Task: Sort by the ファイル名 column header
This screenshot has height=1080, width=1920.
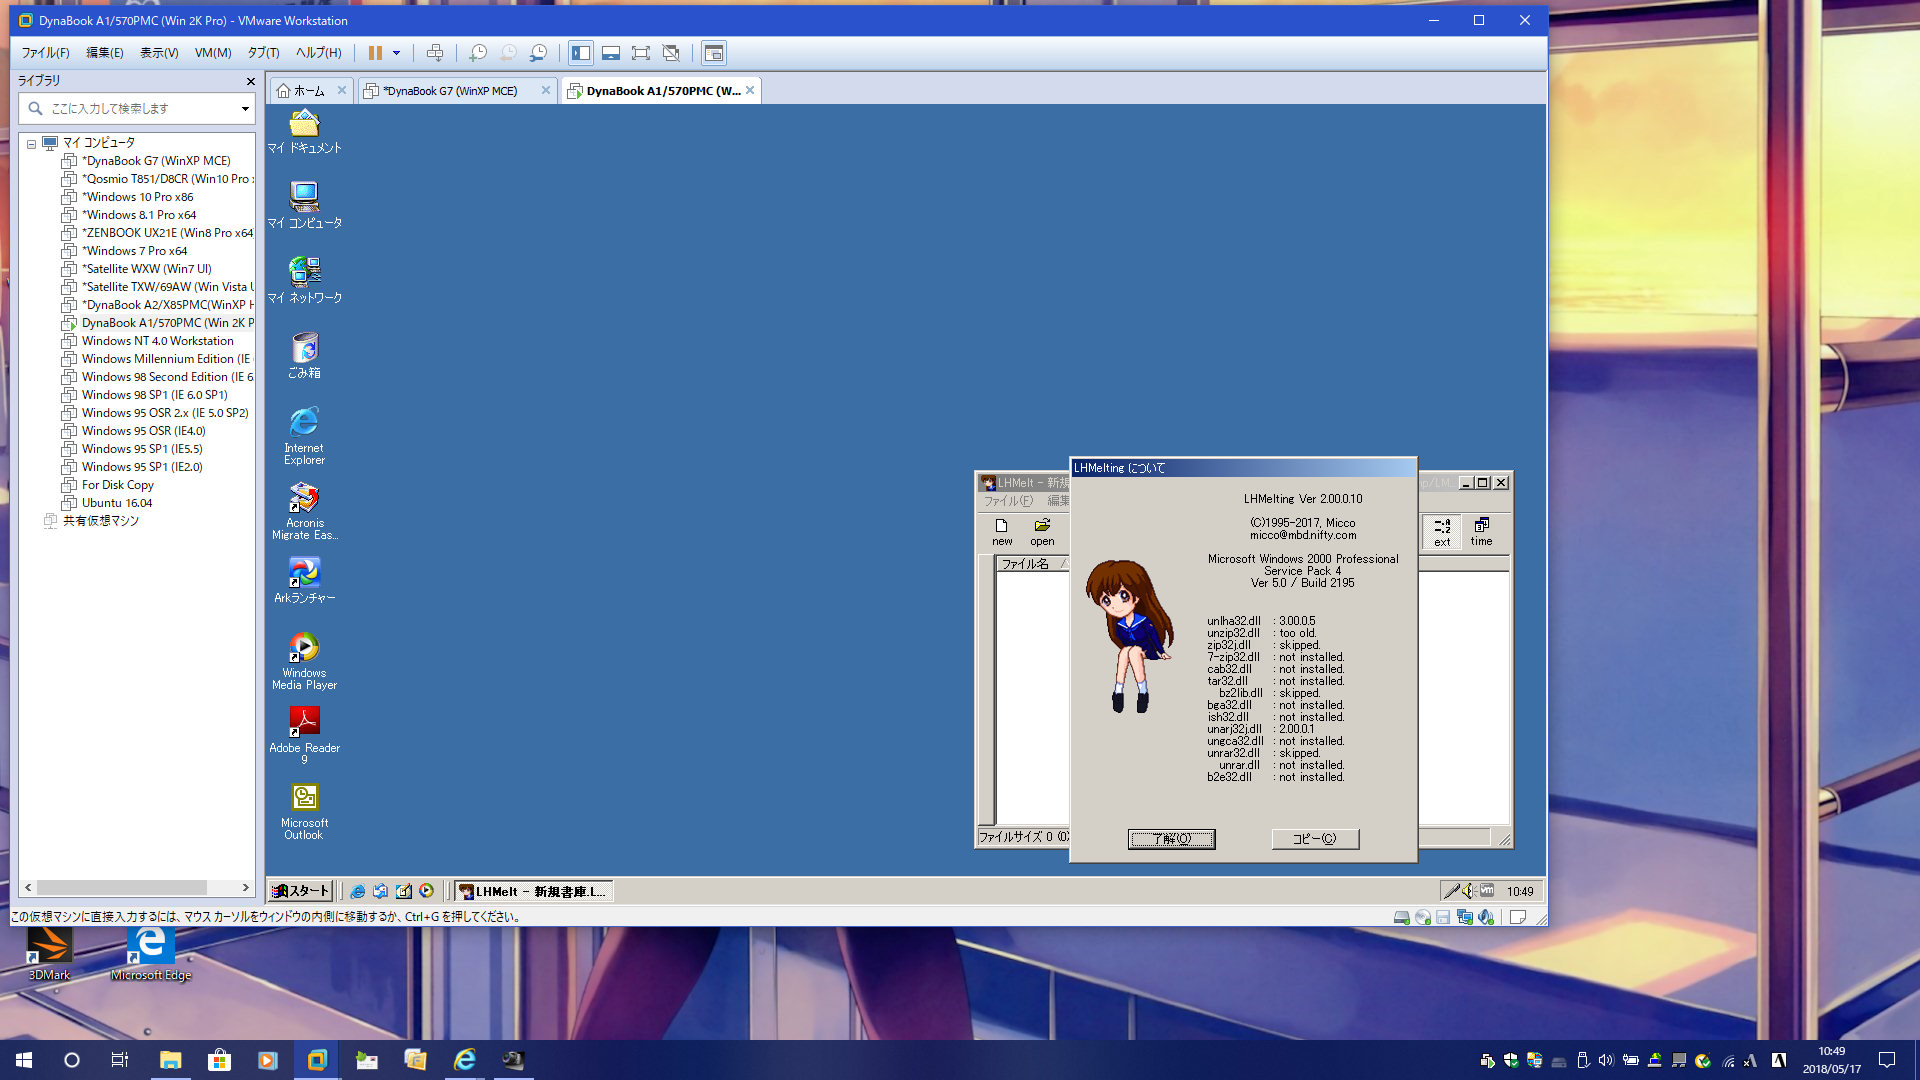Action: click(x=1033, y=564)
